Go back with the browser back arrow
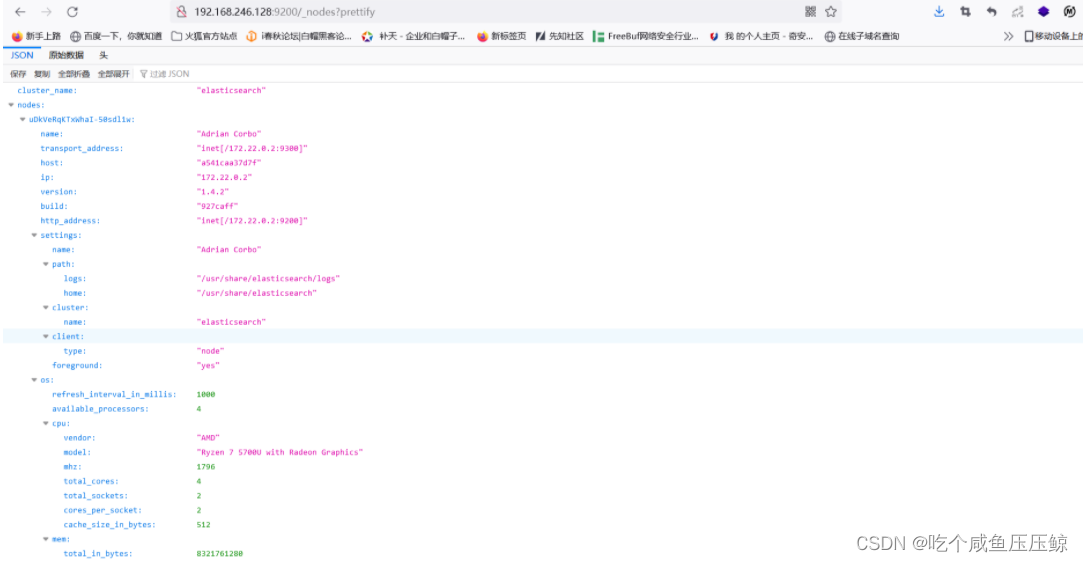1083x562 pixels. (20, 12)
